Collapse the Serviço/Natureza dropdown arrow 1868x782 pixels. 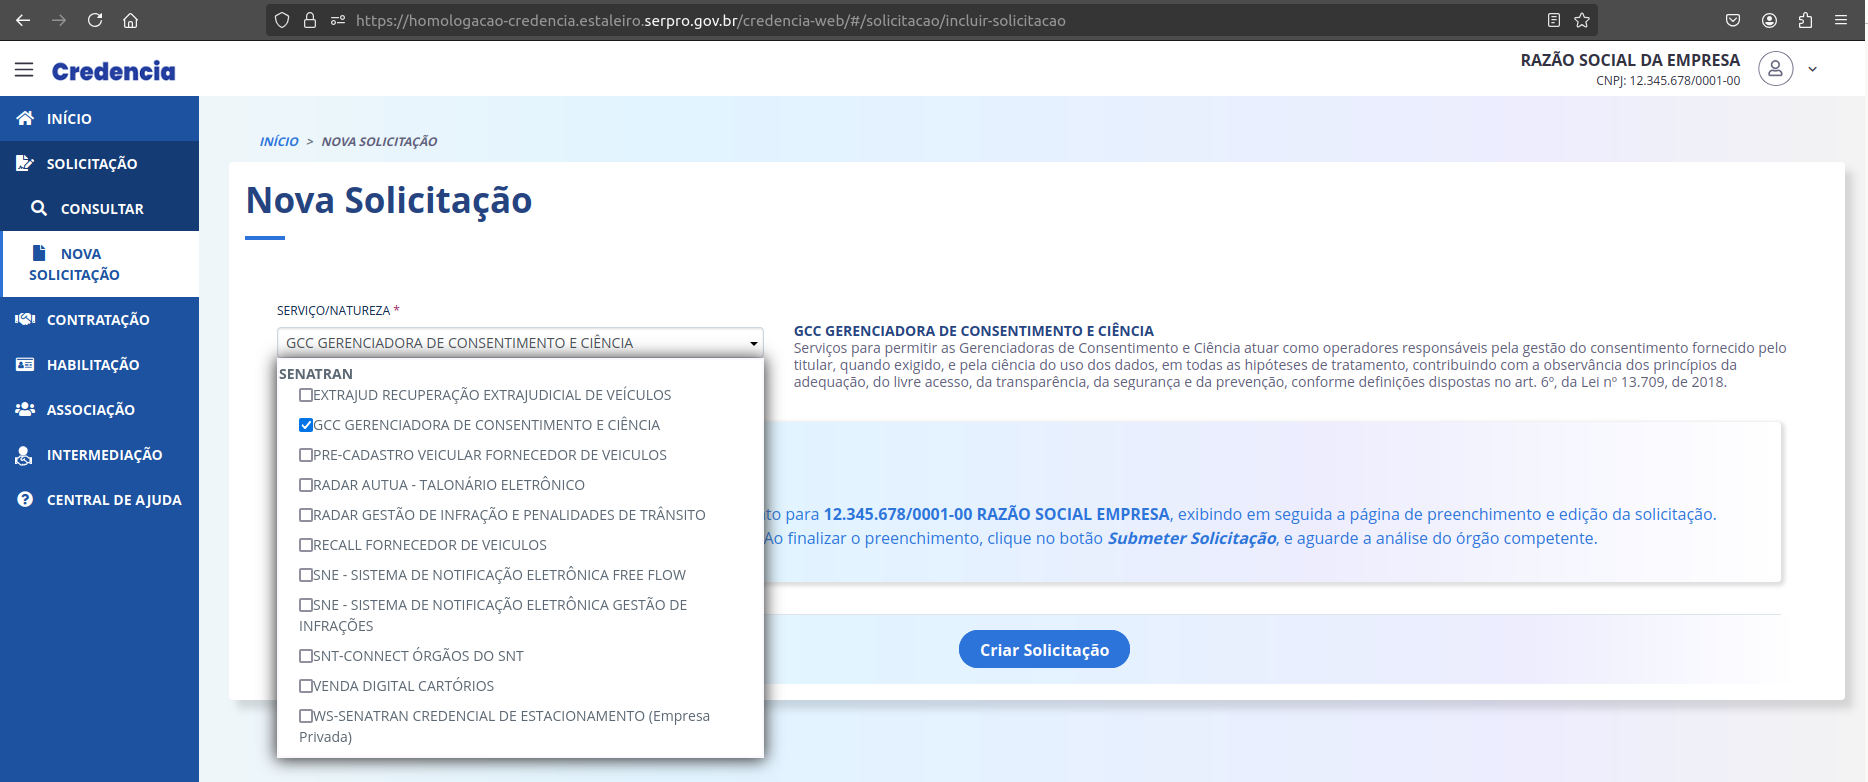pyautogui.click(x=753, y=343)
